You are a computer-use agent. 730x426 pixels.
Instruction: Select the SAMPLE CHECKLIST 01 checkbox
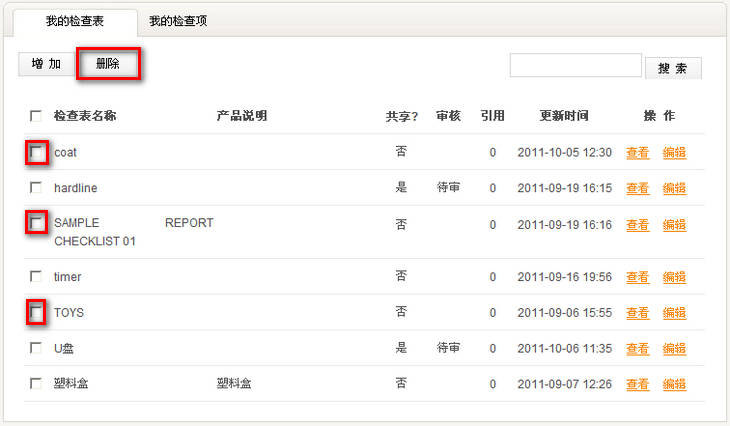tap(36, 223)
